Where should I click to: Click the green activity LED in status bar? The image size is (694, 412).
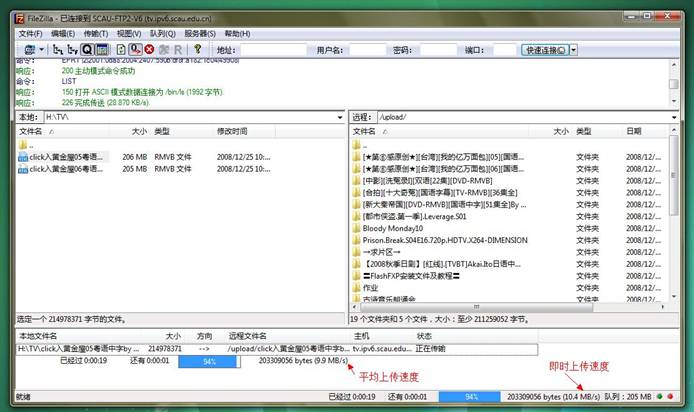tap(660, 397)
